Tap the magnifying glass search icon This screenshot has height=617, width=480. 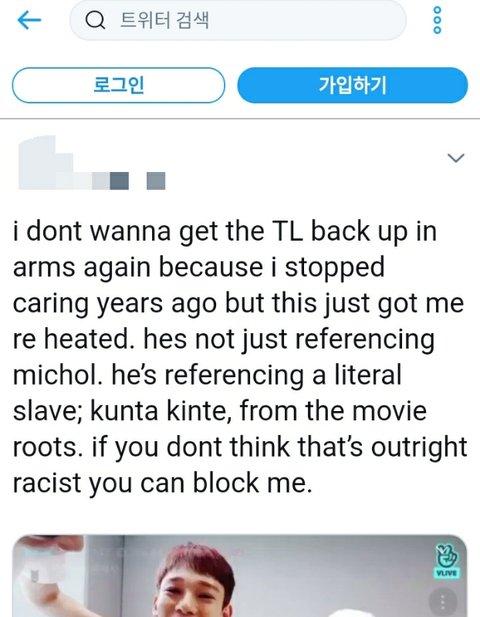(95, 20)
